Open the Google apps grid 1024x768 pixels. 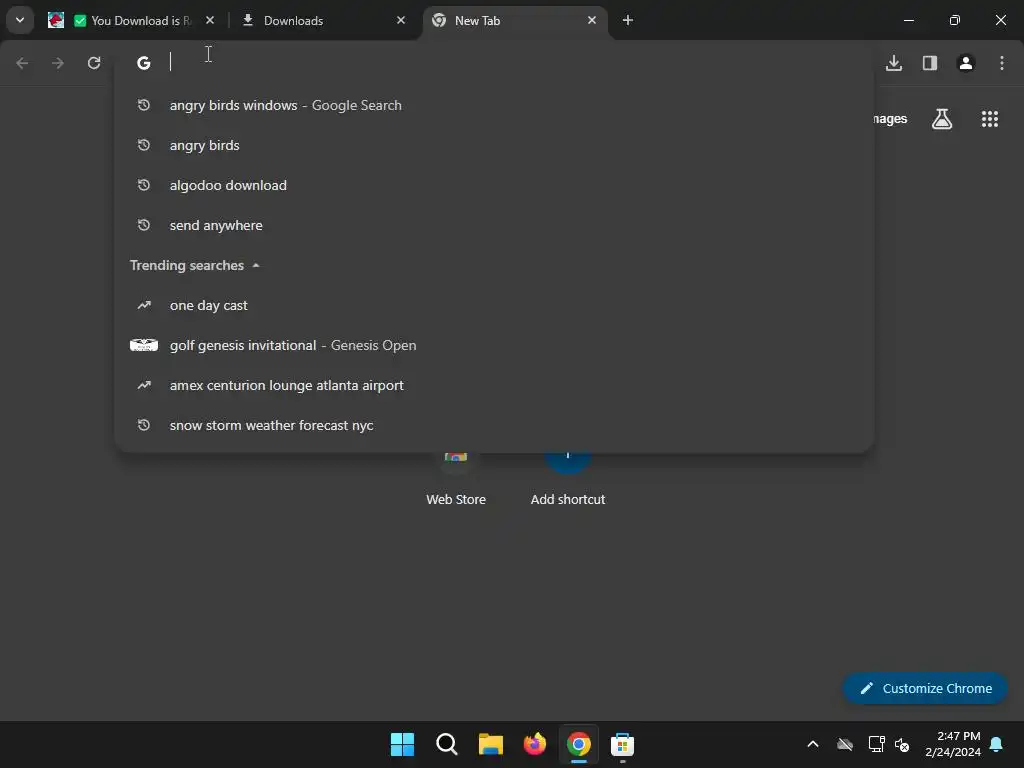(x=990, y=119)
